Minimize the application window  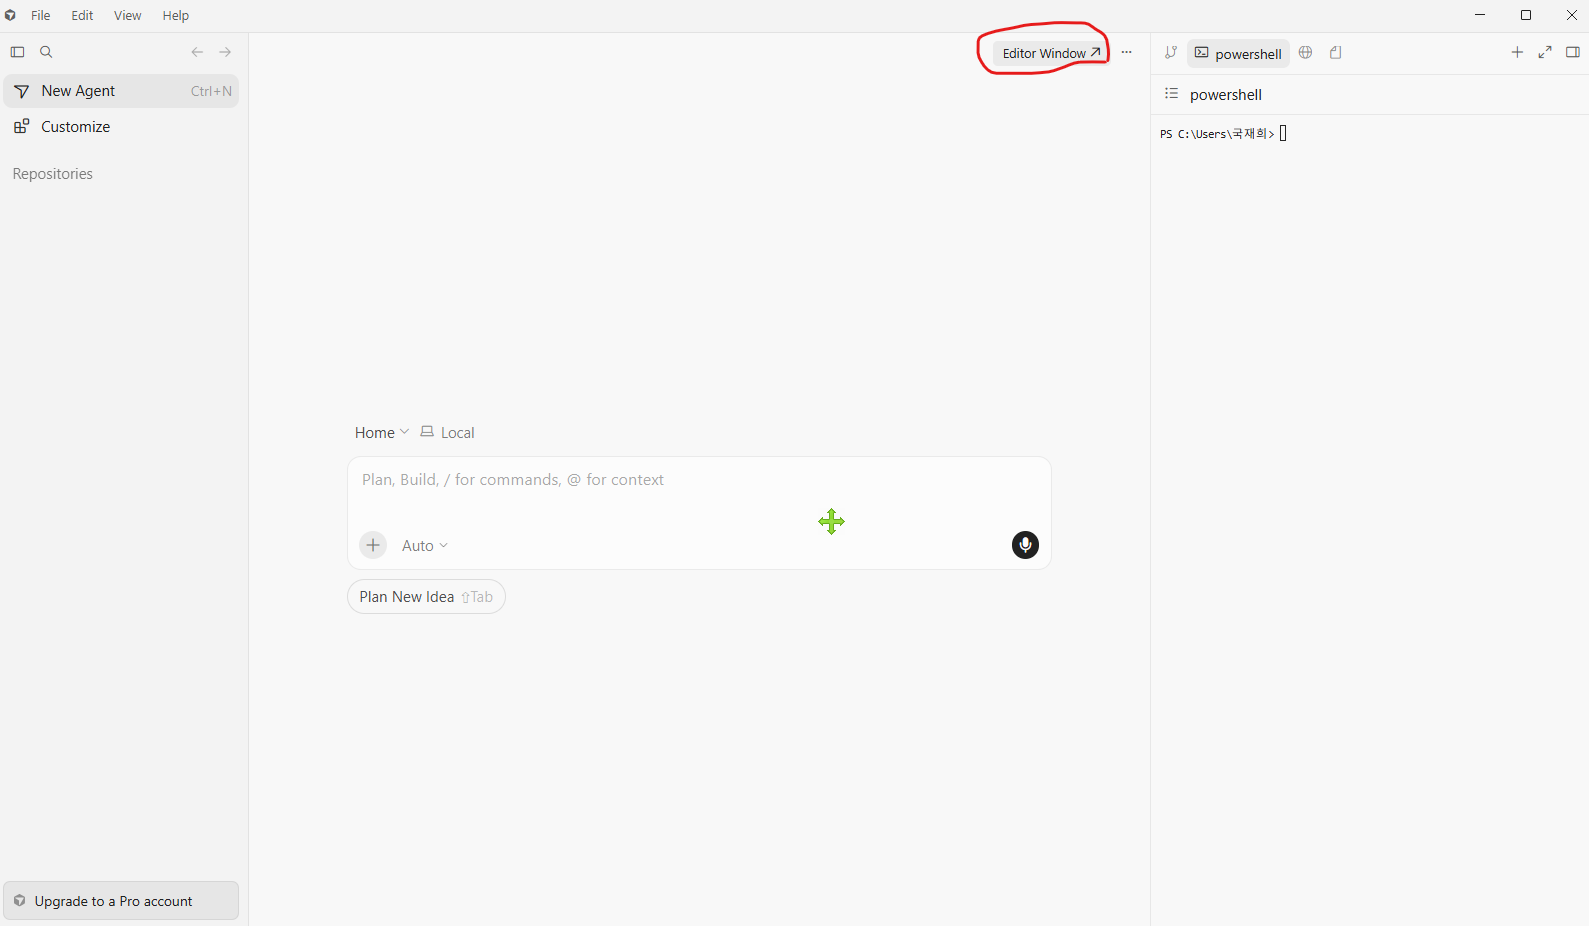[x=1480, y=15]
